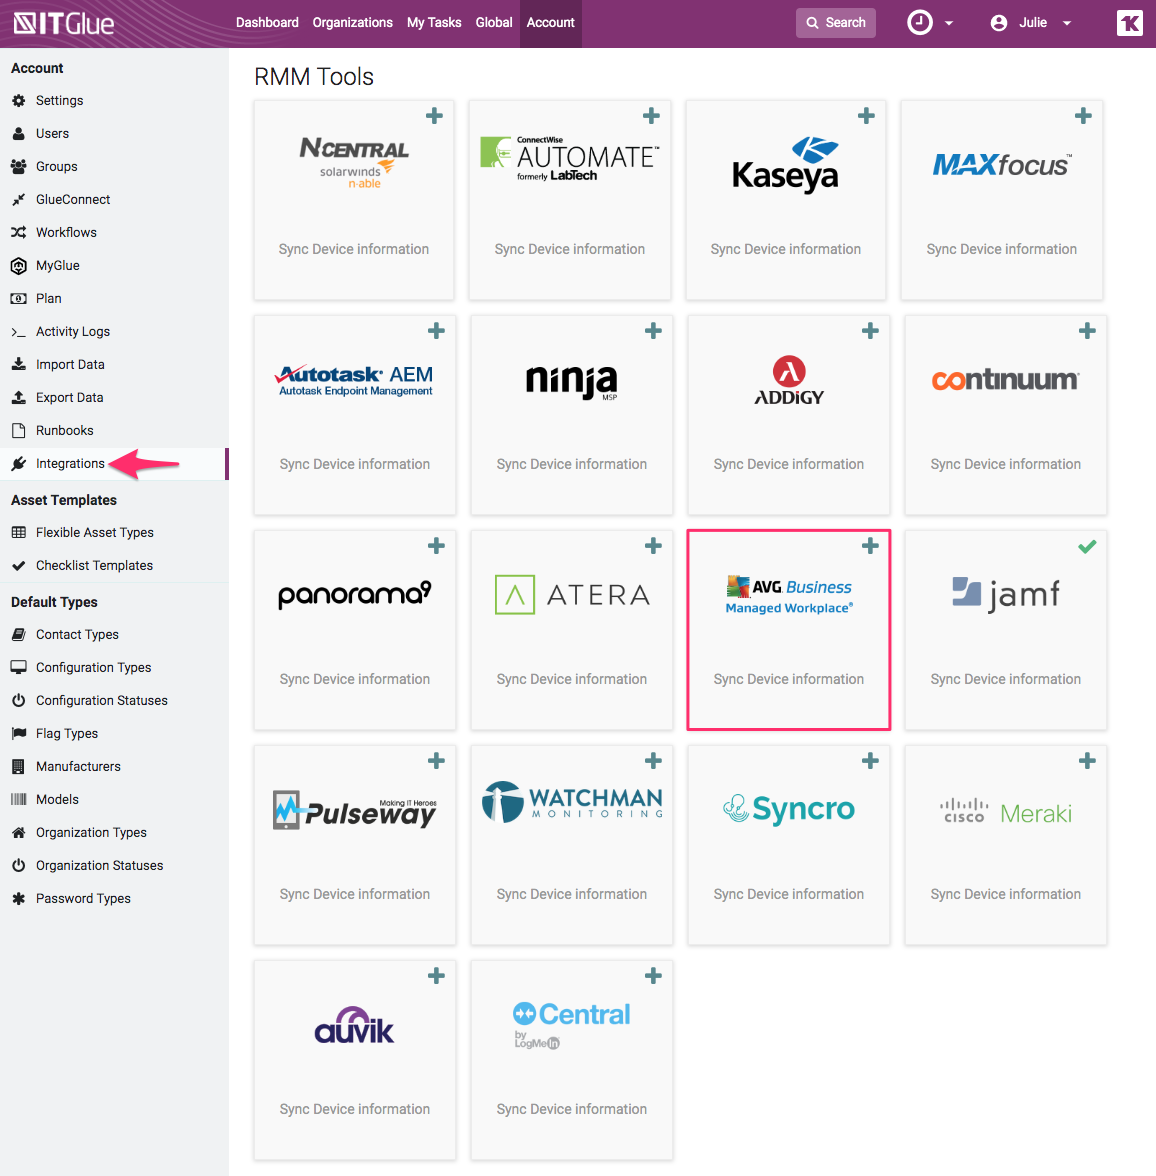Add Ninja MSP integration plus icon
The height and width of the screenshot is (1176, 1156).
653,331
